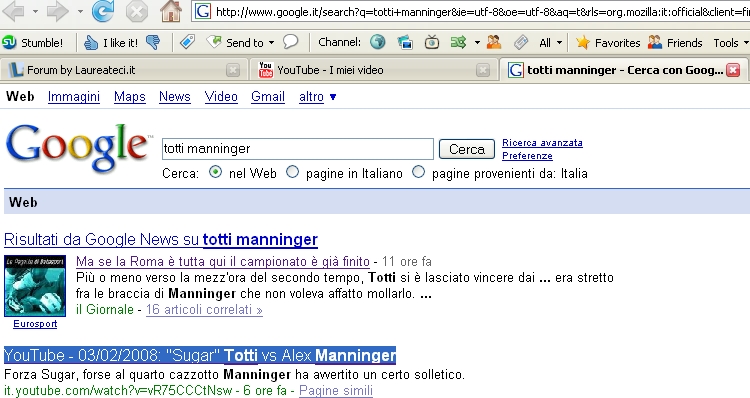
Task: Open Gmail link
Action: (x=268, y=97)
